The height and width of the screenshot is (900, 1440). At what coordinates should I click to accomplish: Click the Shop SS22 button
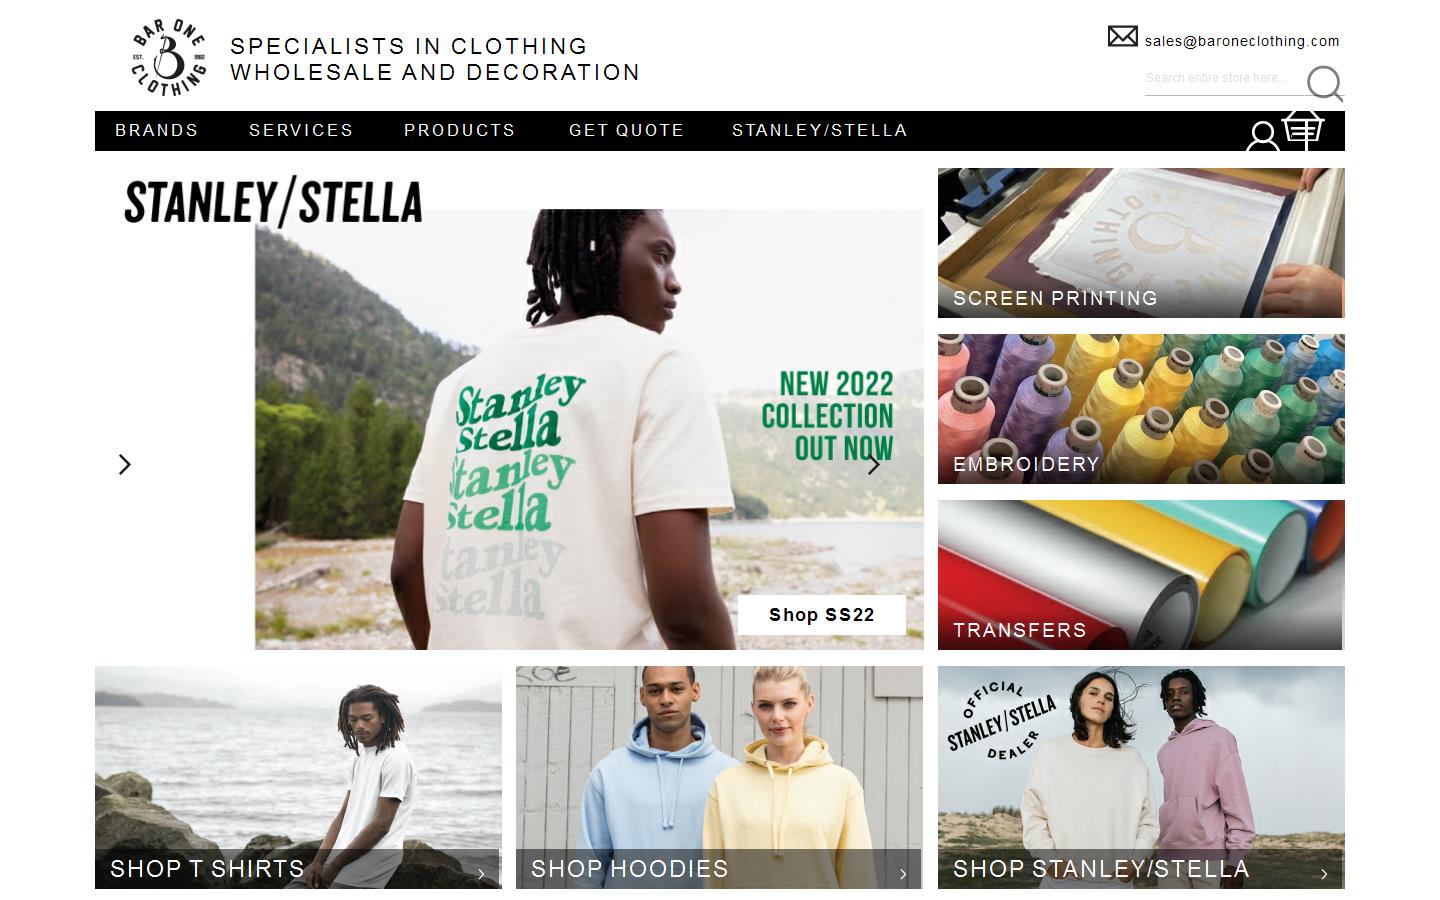(822, 615)
